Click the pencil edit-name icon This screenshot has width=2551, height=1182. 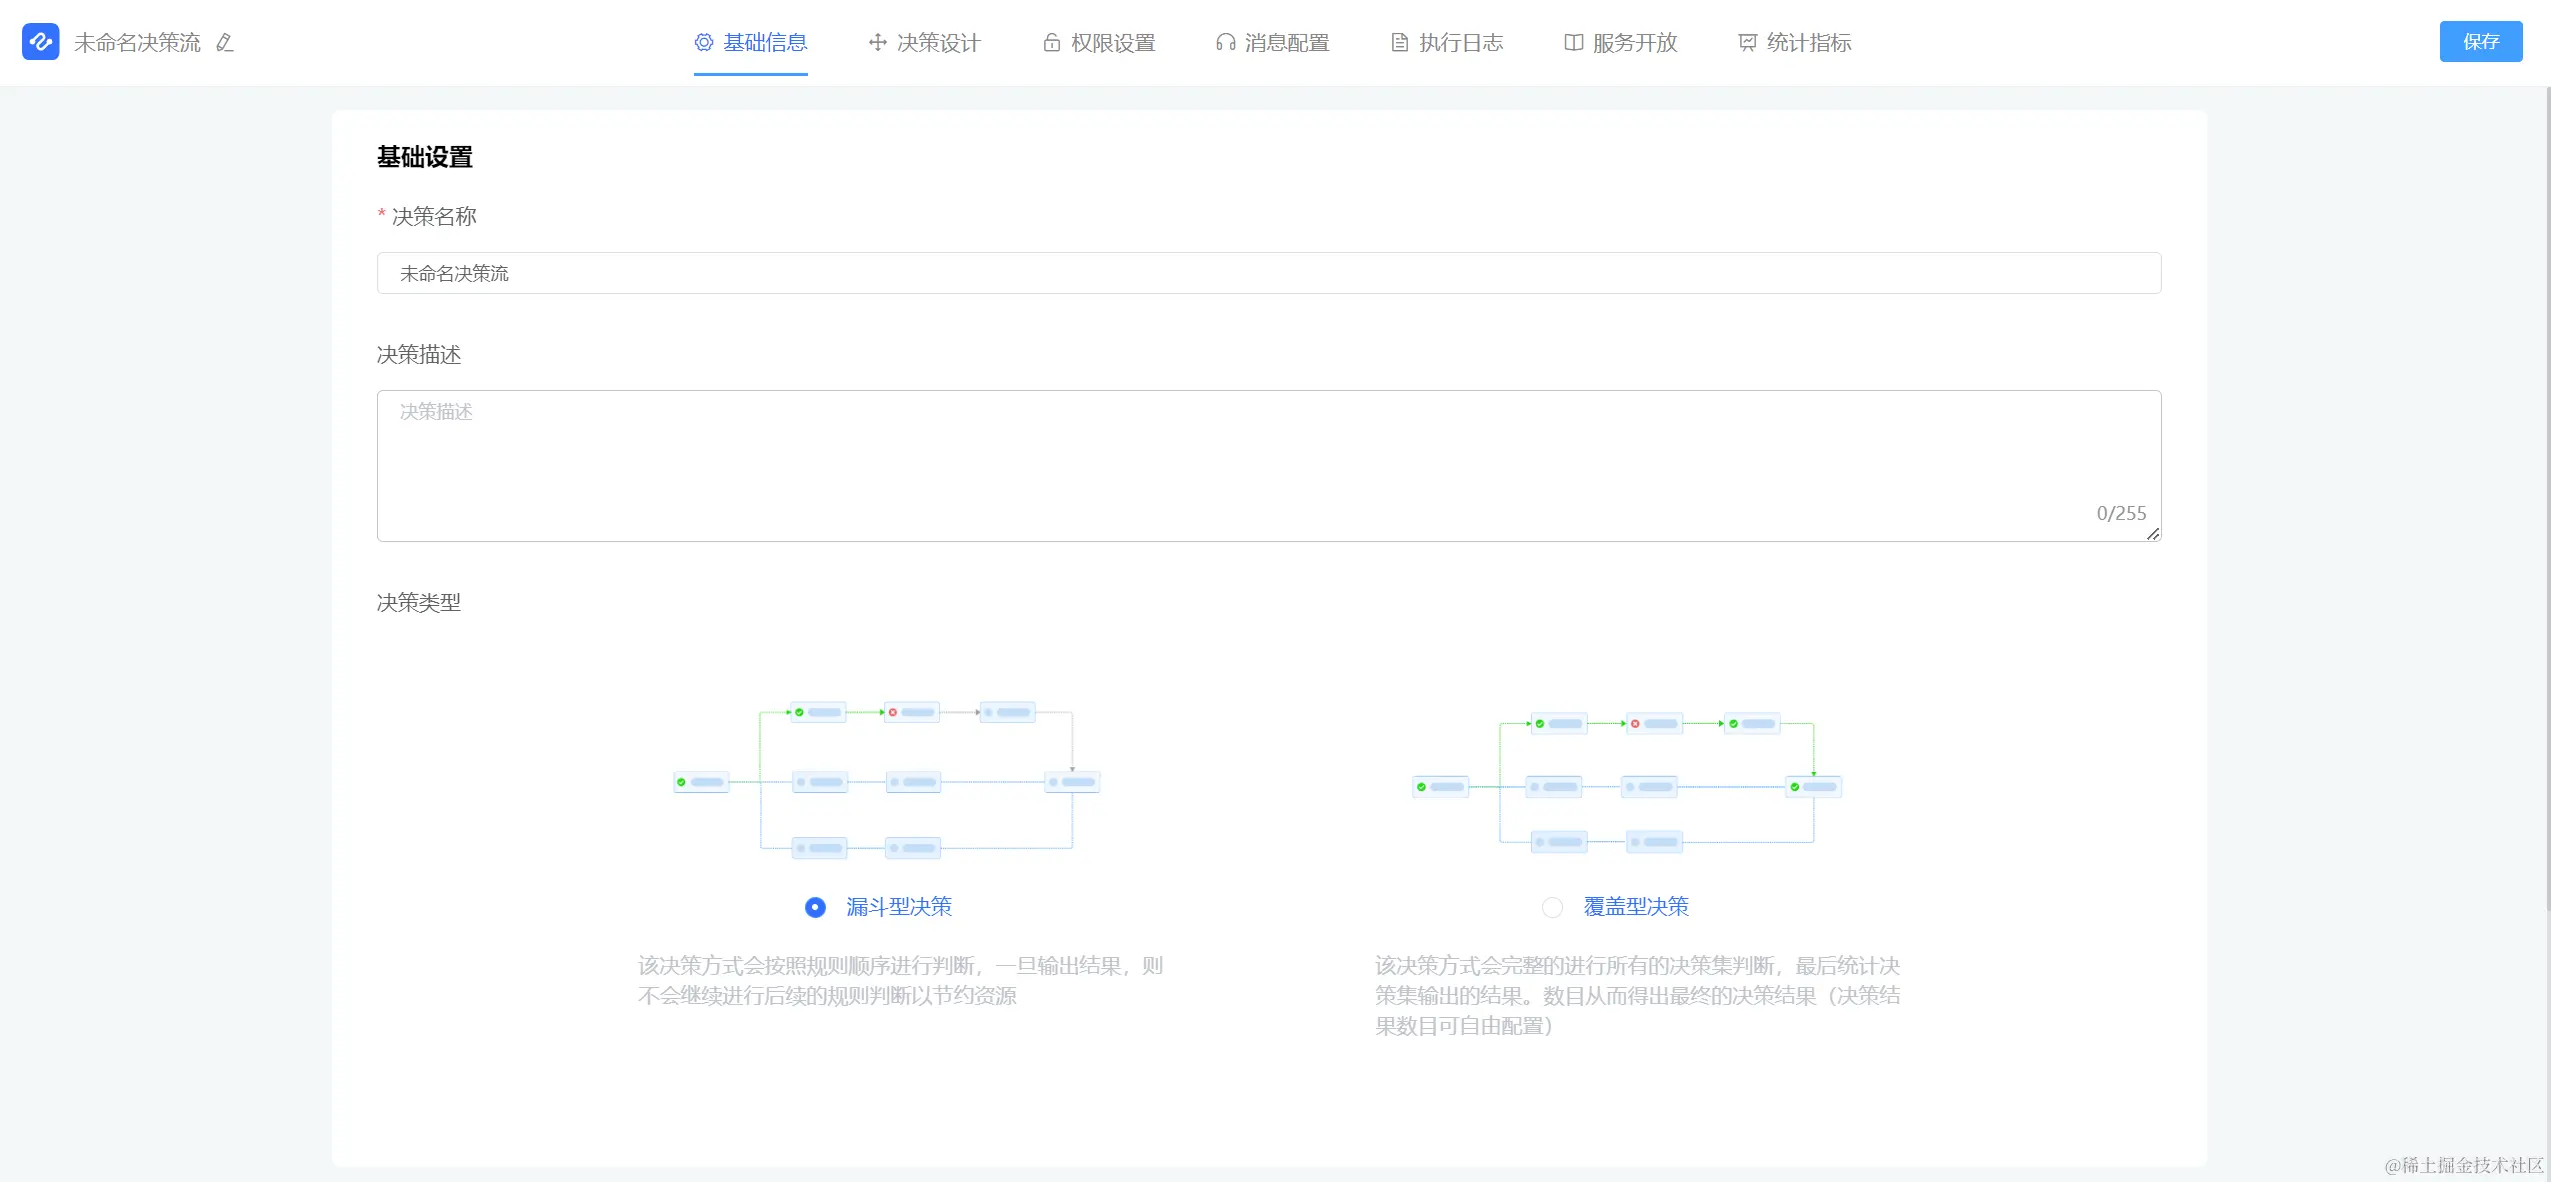coord(225,42)
